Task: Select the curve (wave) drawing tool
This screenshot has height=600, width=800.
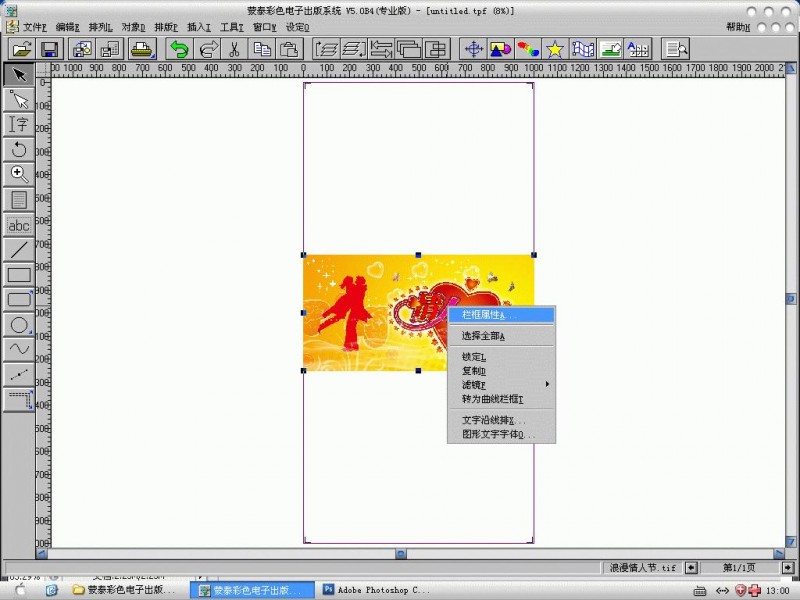Action: point(19,349)
